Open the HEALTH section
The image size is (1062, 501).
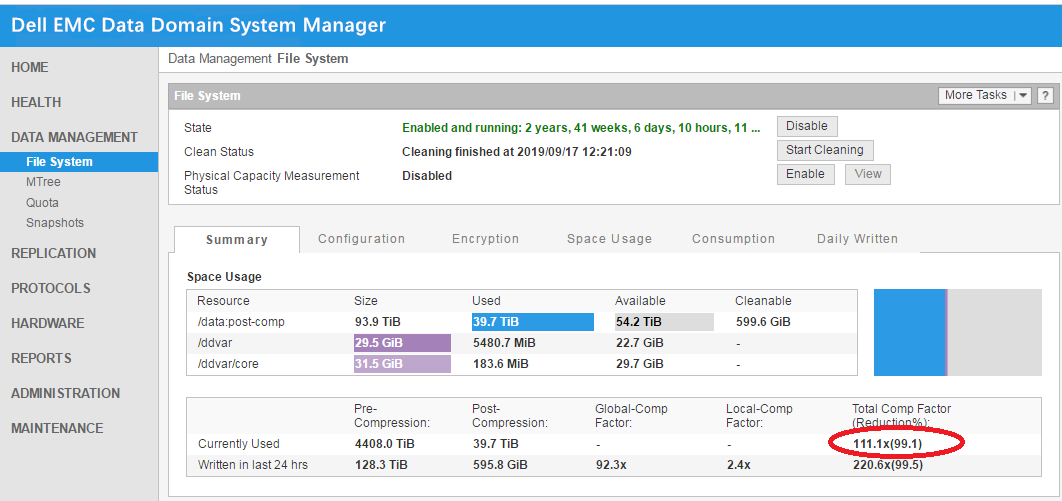[x=36, y=102]
